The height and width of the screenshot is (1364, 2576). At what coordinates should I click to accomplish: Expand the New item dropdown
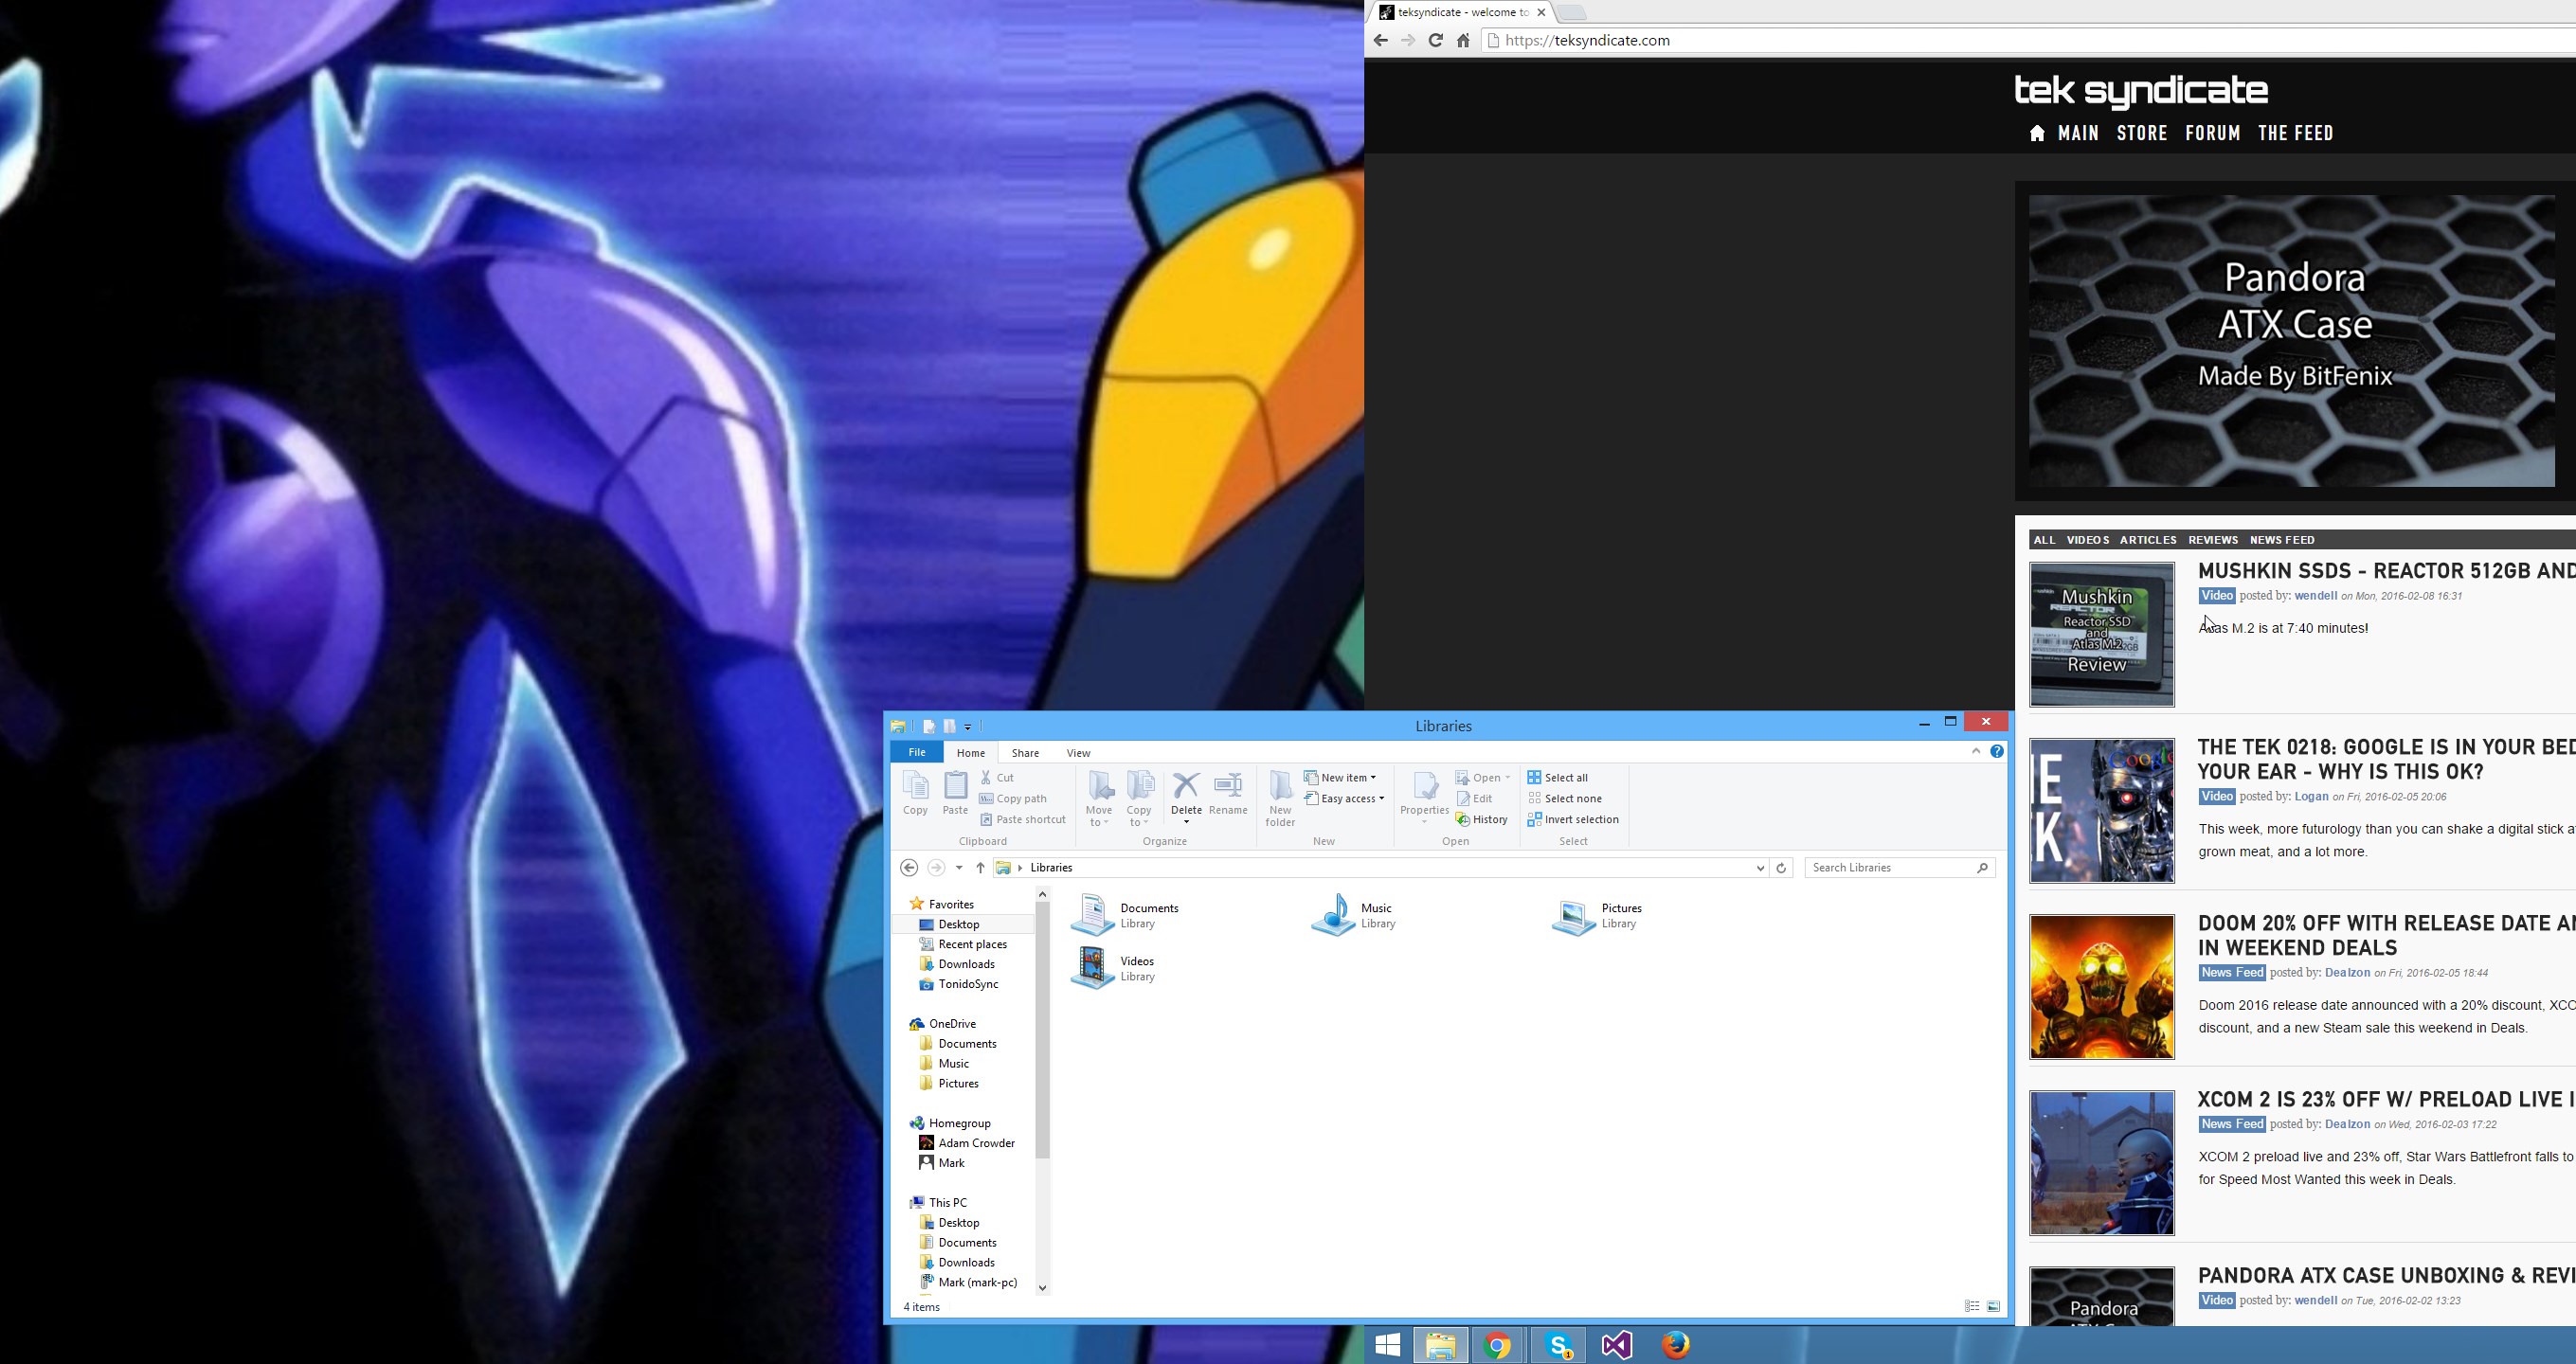(1340, 777)
